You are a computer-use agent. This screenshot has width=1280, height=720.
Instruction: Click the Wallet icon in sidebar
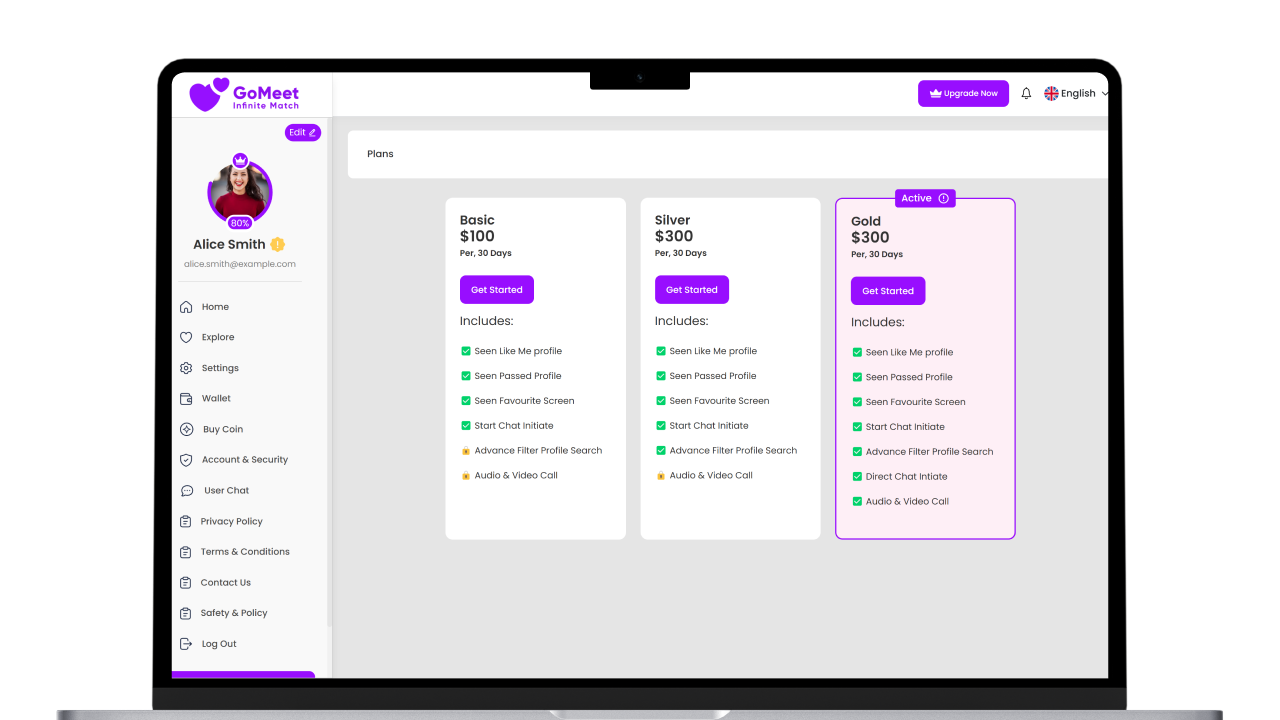[186, 398]
